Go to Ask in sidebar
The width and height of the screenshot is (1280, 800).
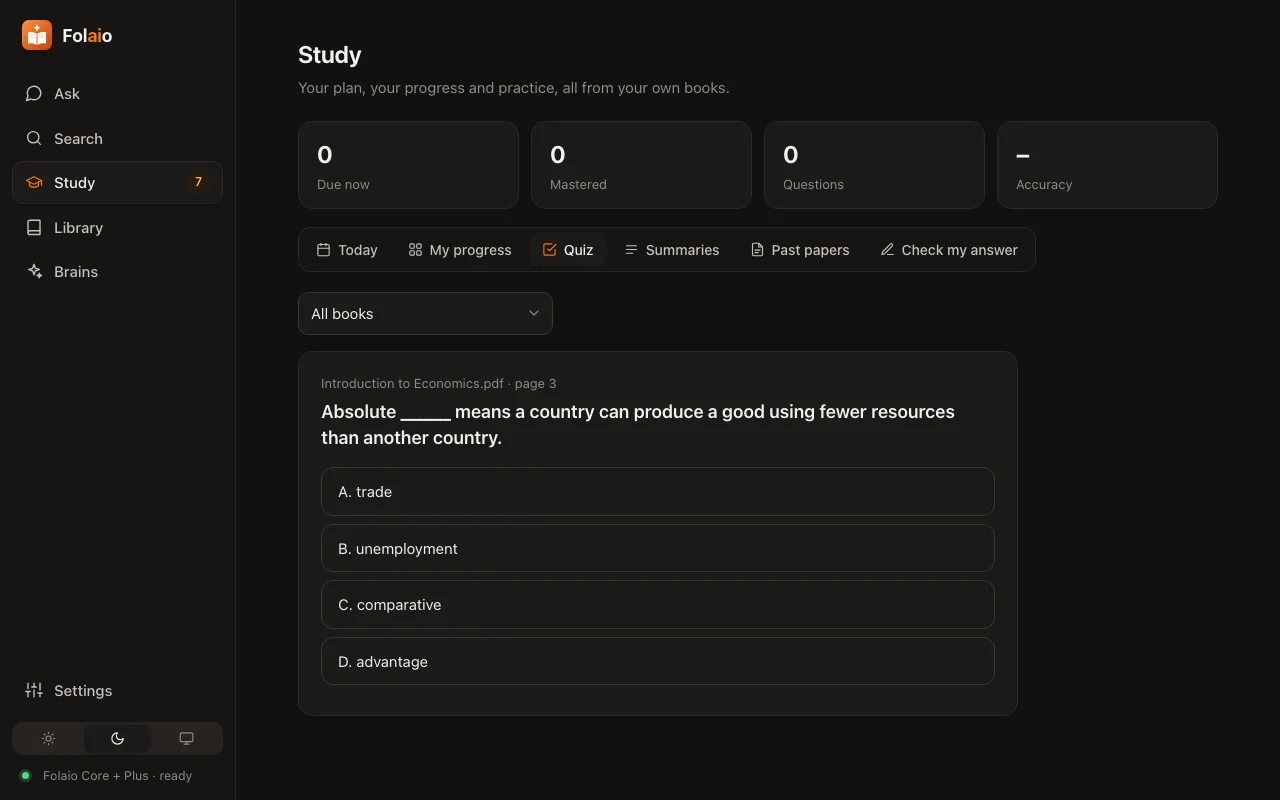(x=117, y=93)
